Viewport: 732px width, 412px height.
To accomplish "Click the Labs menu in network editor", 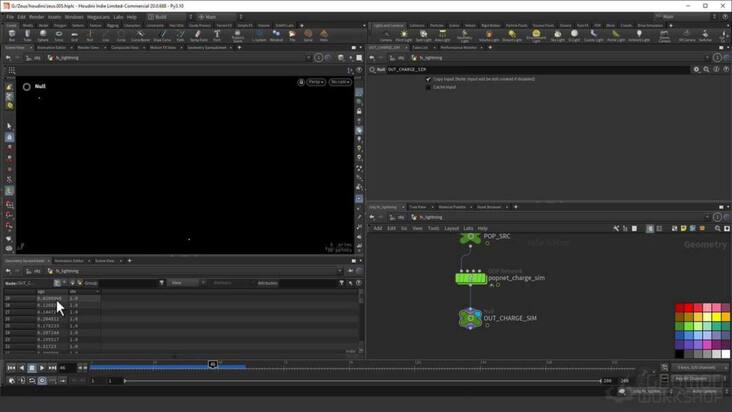I will click(x=468, y=228).
